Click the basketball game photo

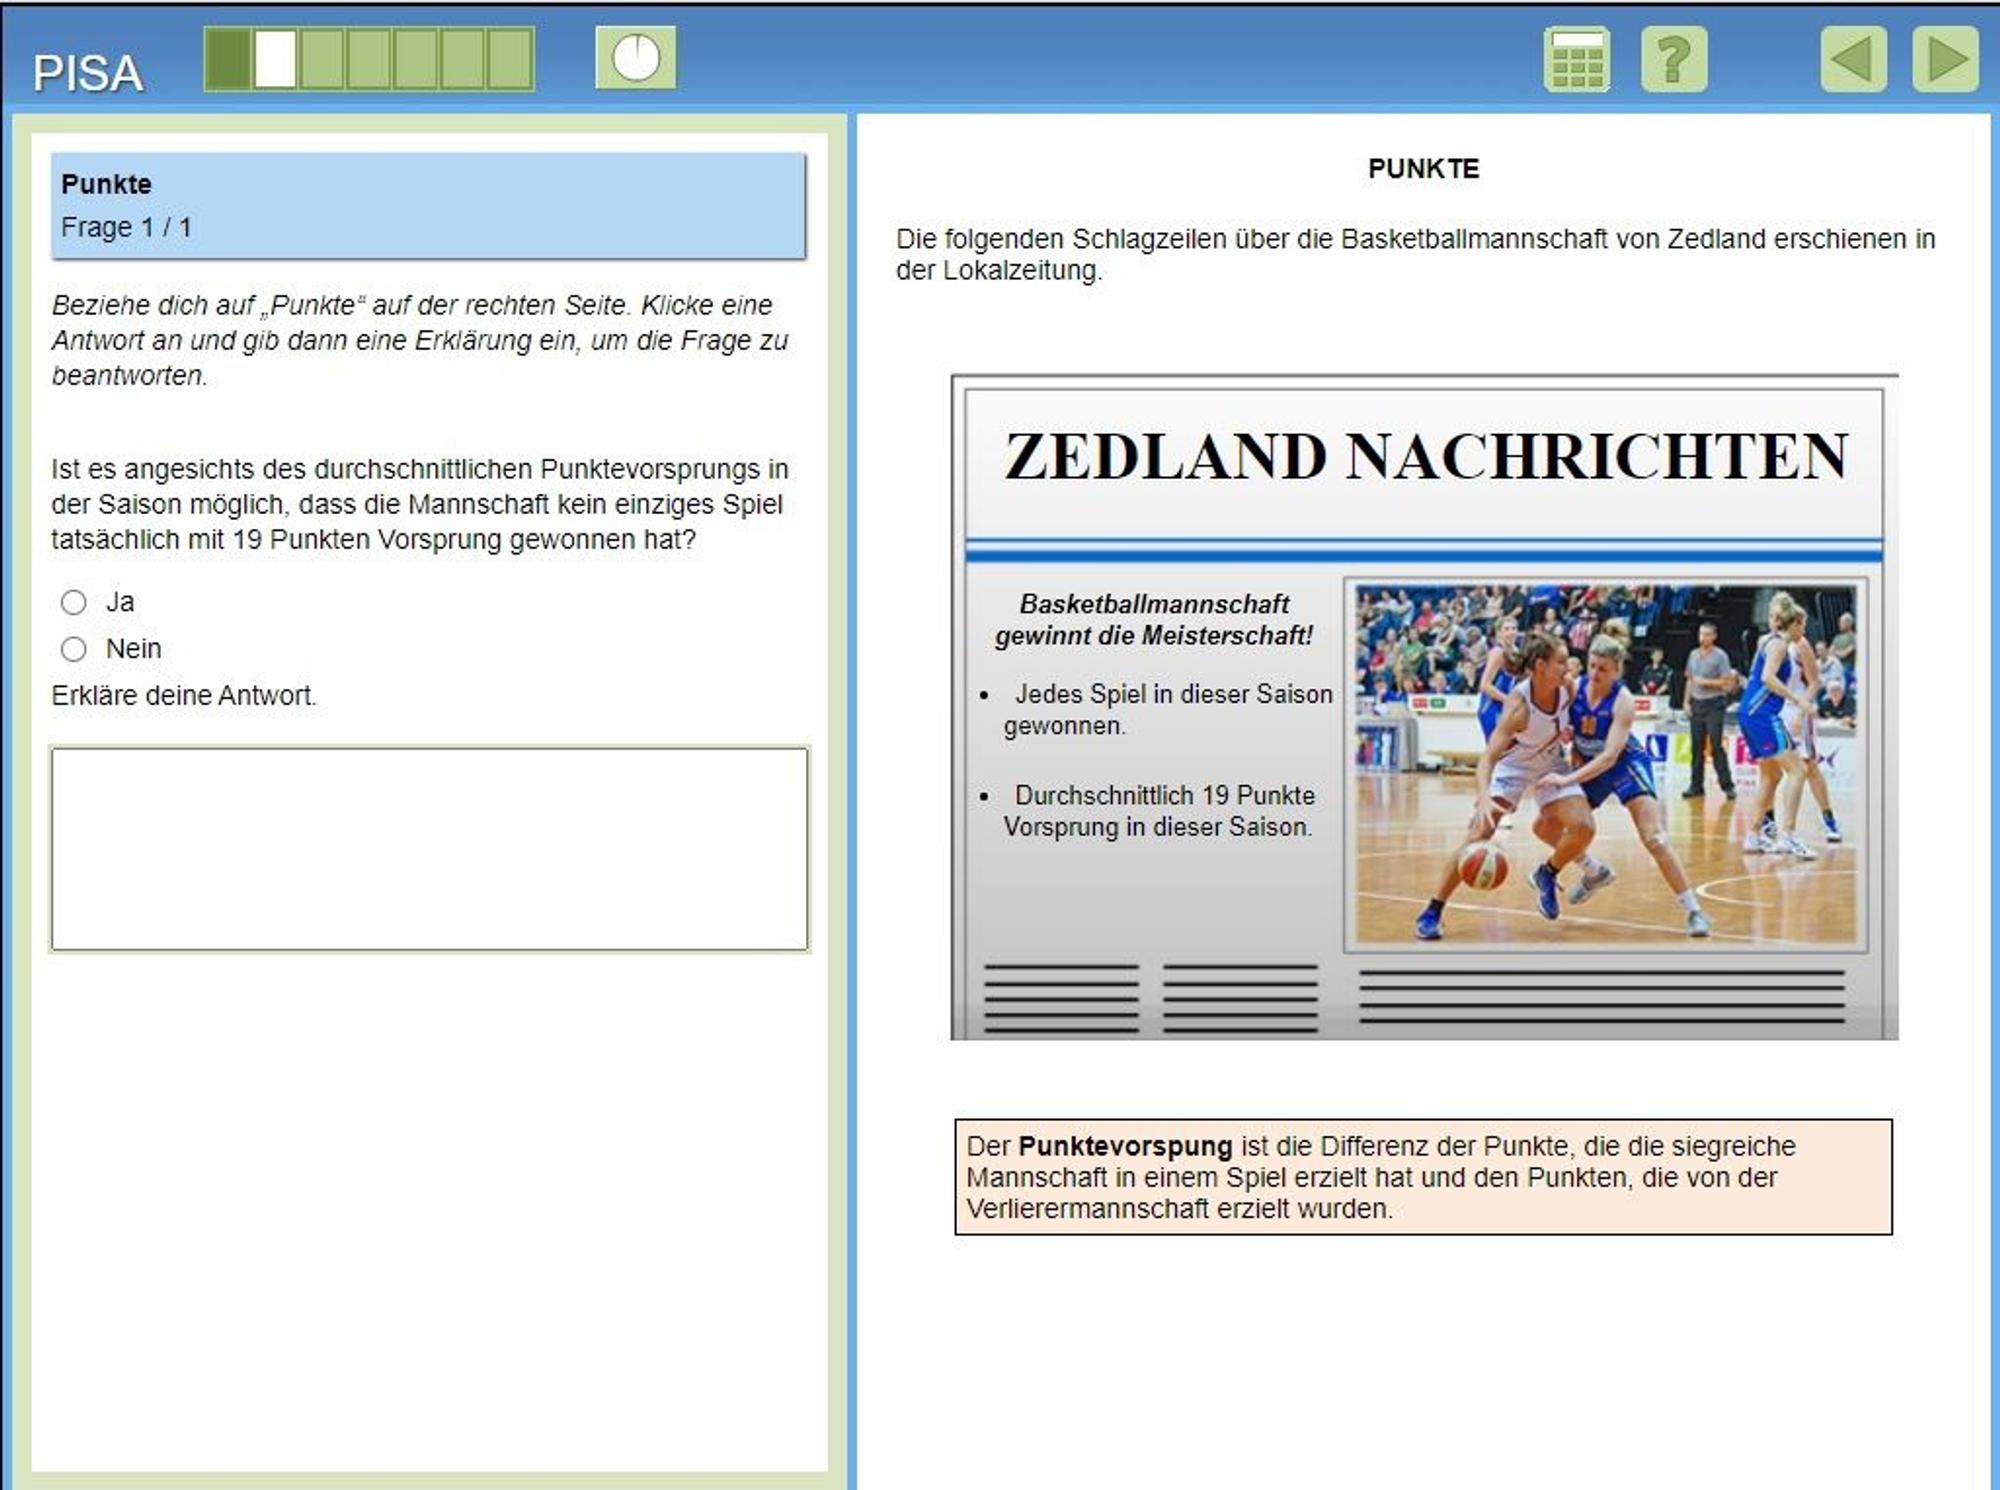[1606, 764]
